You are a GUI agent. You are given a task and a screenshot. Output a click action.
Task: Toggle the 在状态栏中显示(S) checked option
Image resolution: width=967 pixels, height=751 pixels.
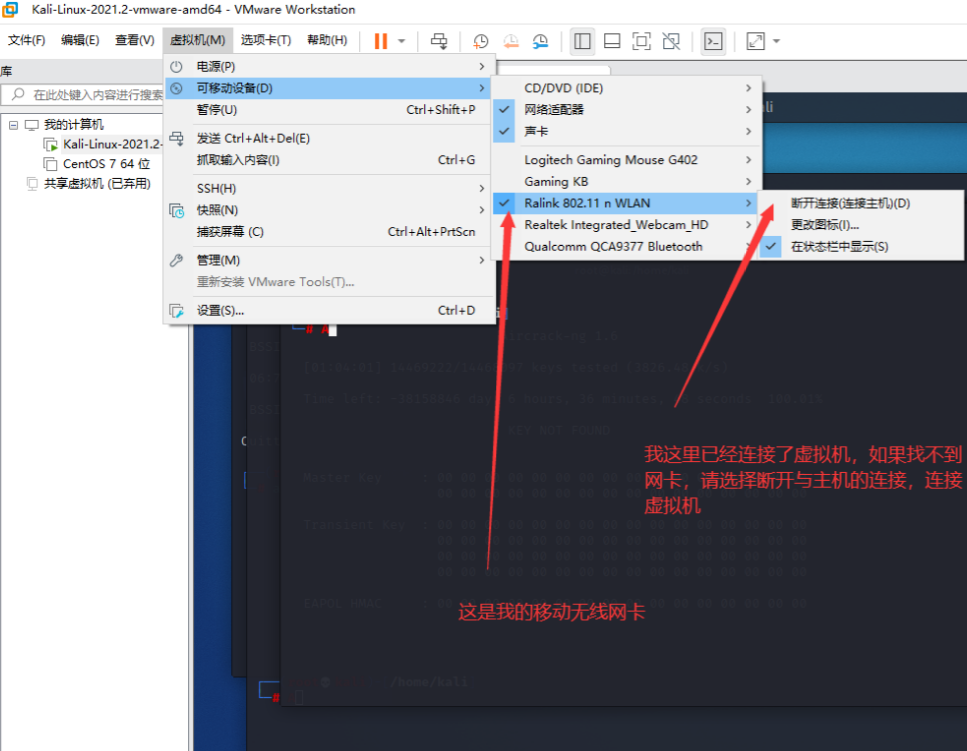pos(839,246)
